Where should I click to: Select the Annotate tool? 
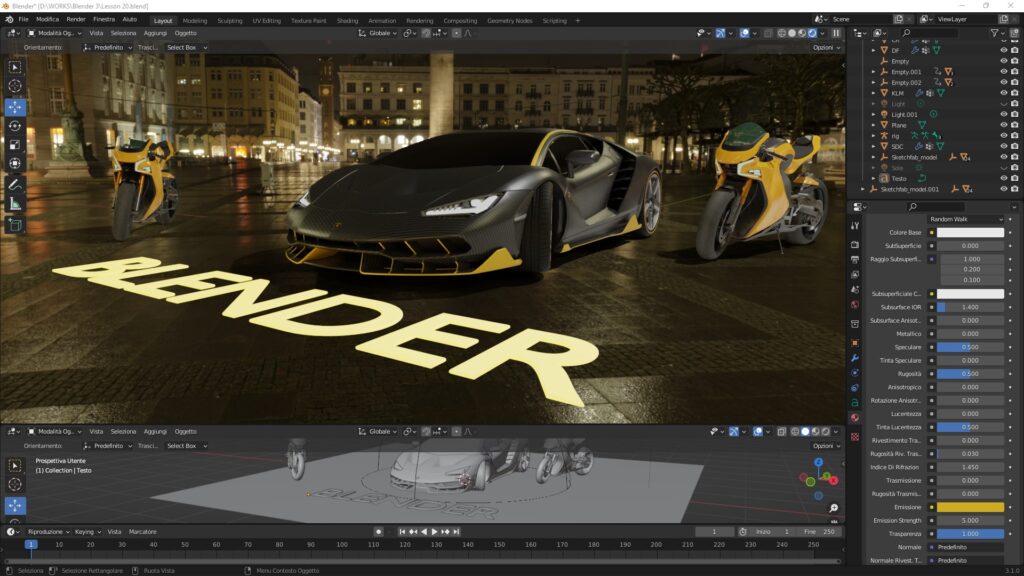point(15,185)
